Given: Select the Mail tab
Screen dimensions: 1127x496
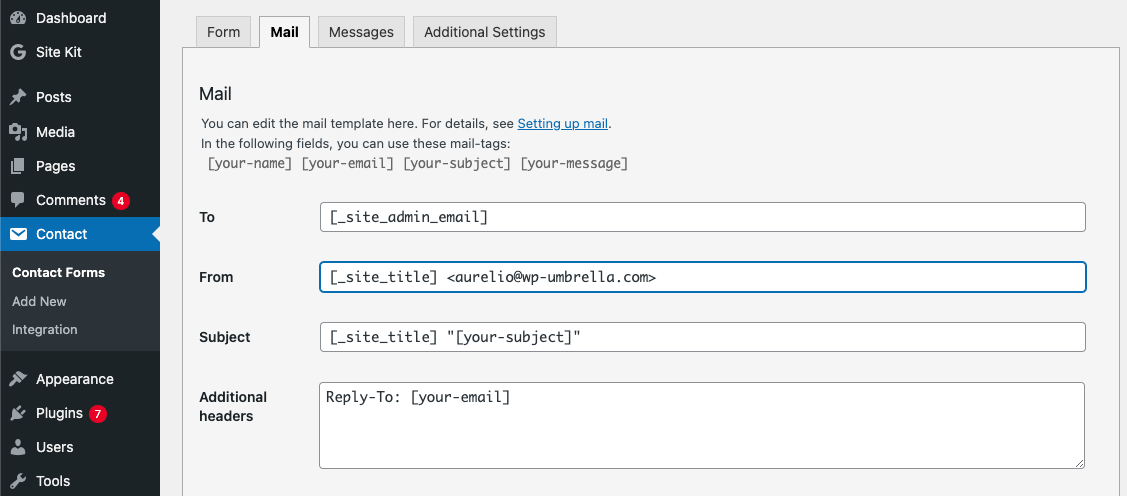Looking at the screenshot, I should pos(285,32).
